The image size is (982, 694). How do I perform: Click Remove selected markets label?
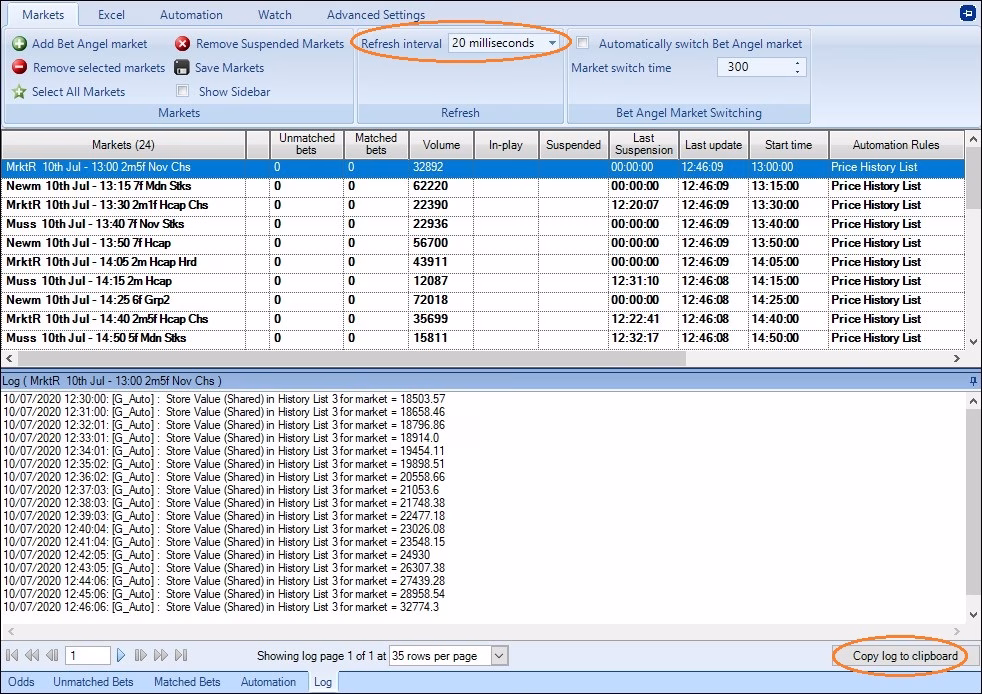pyautogui.click(x=99, y=67)
